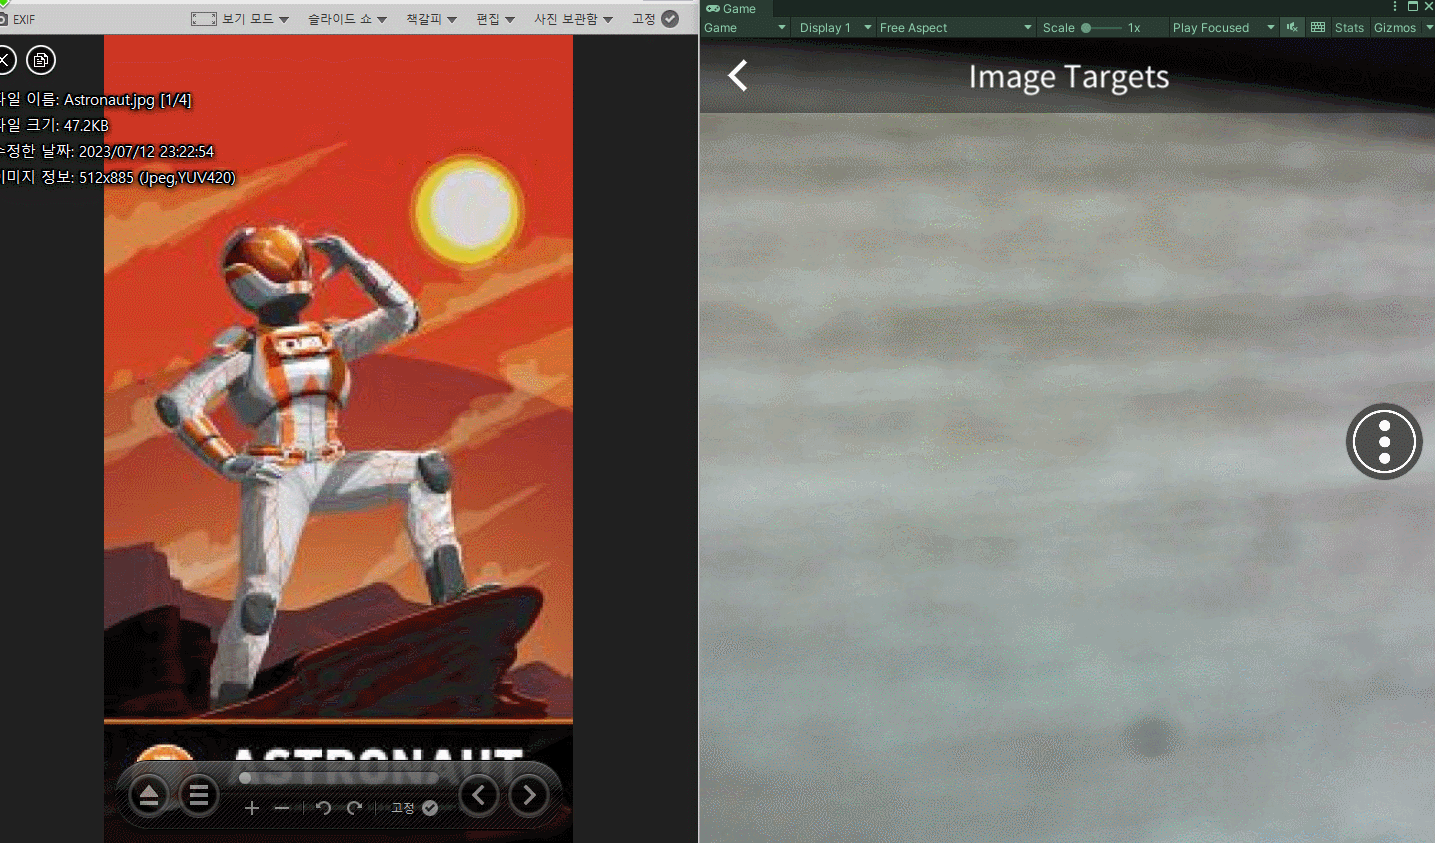Image resolution: width=1435 pixels, height=843 pixels.
Task: Open the Play Focused dropdown
Action: pos(1223,28)
